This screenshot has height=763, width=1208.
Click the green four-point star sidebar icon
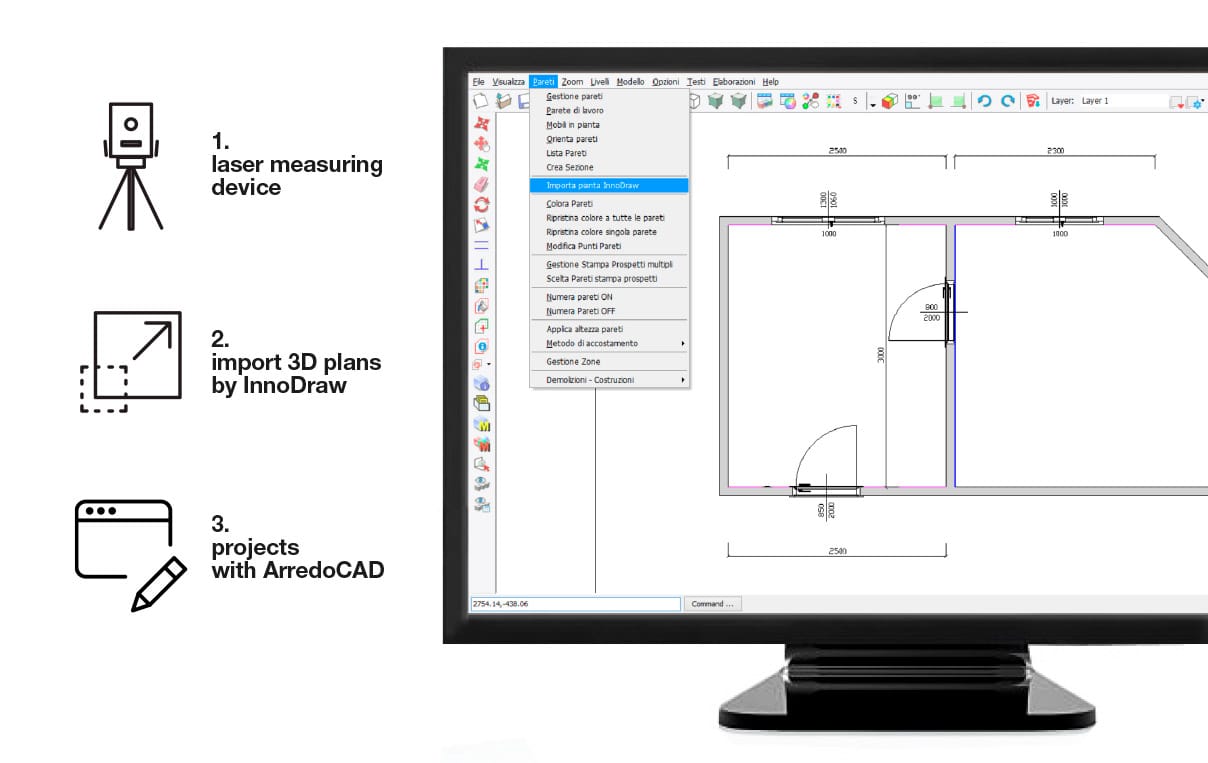tap(481, 164)
